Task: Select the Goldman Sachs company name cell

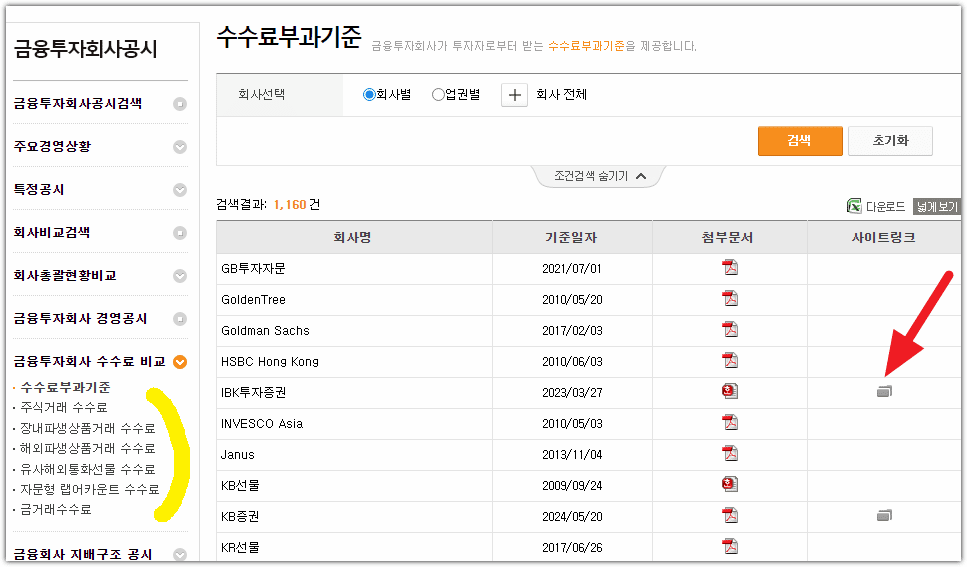Action: pos(354,331)
